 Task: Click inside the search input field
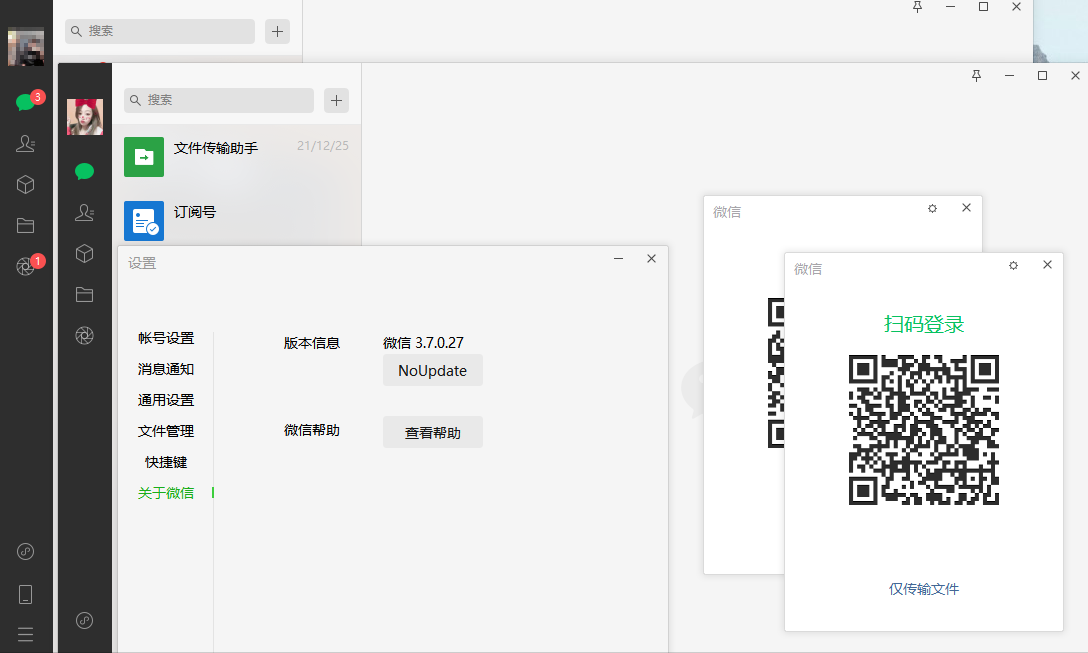[218, 100]
